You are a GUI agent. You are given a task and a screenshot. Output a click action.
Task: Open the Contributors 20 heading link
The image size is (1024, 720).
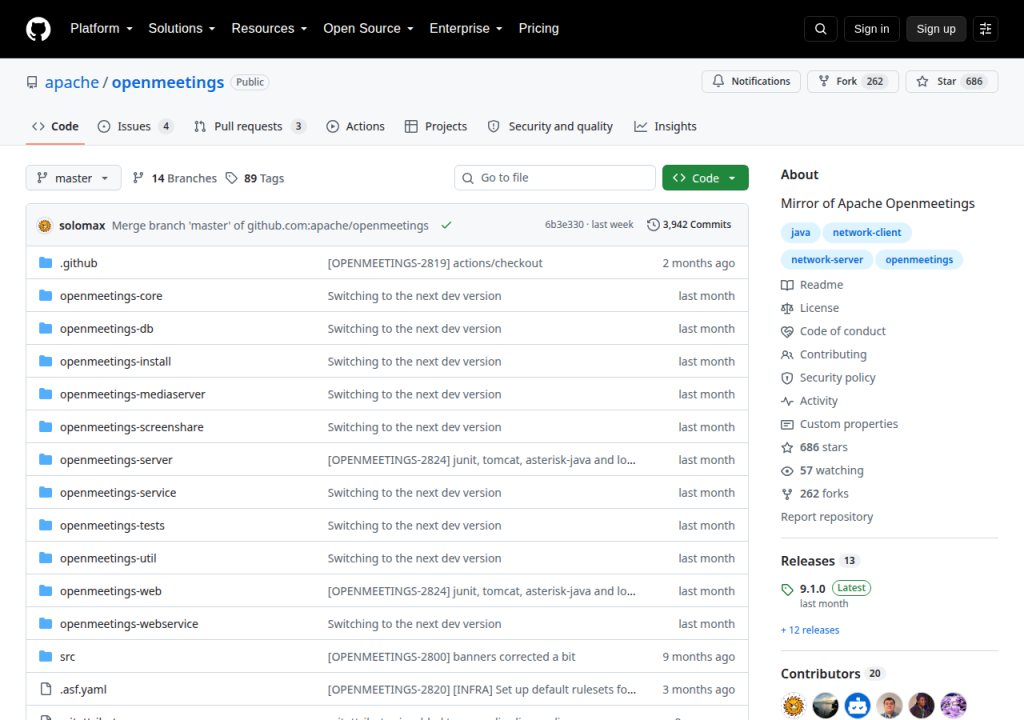(x=832, y=674)
